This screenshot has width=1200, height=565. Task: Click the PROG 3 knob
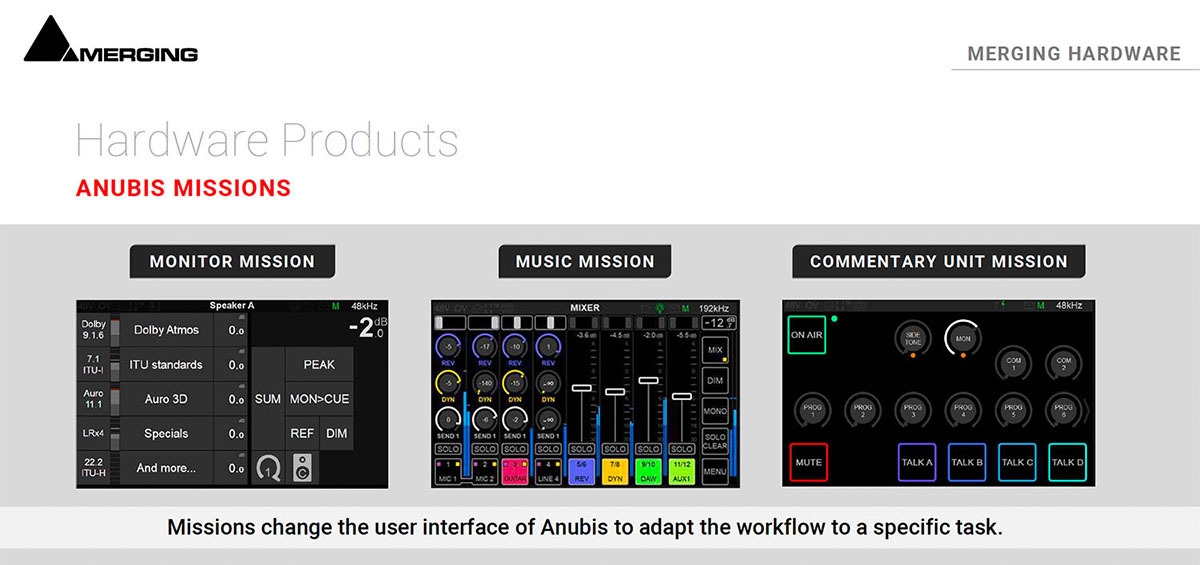pos(913,408)
